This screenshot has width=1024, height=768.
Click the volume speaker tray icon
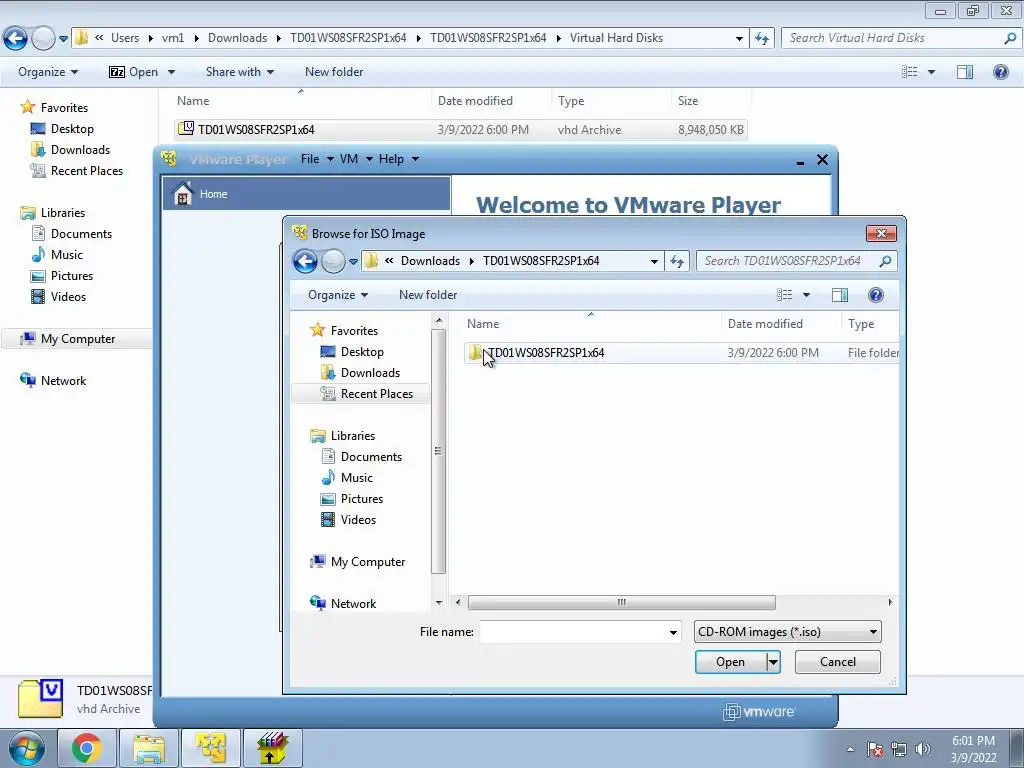pos(922,749)
